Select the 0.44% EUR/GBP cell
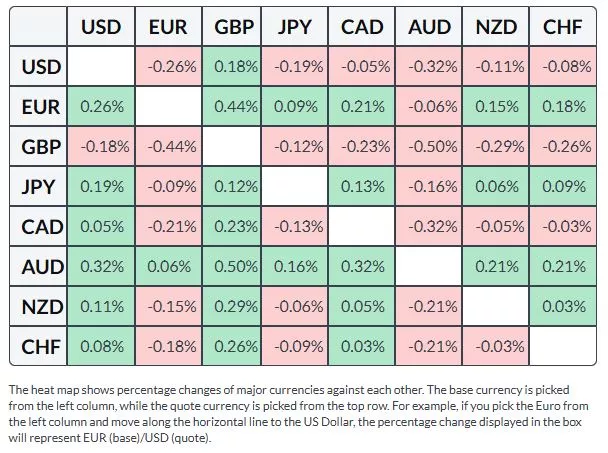This screenshot has height=453, width=608. 233,106
